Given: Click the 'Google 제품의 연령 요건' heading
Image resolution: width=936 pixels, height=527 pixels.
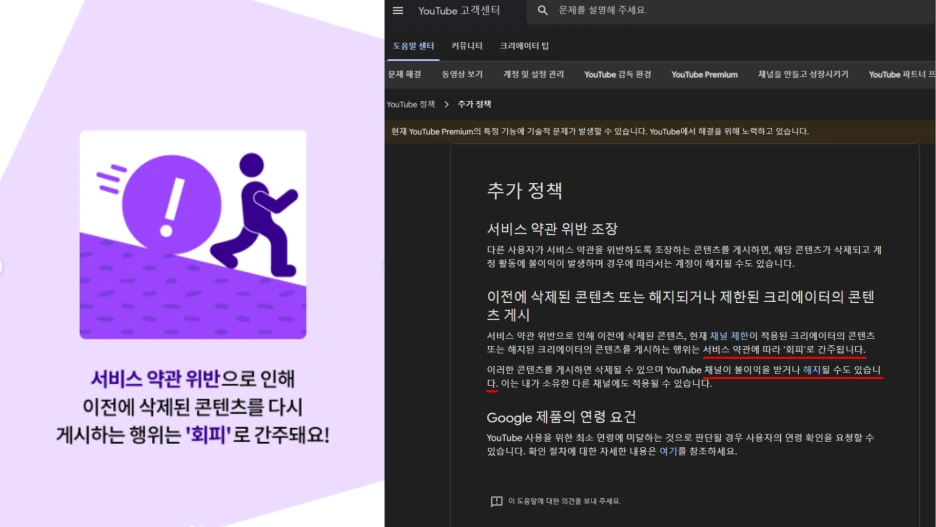Looking at the screenshot, I should coord(561,417).
